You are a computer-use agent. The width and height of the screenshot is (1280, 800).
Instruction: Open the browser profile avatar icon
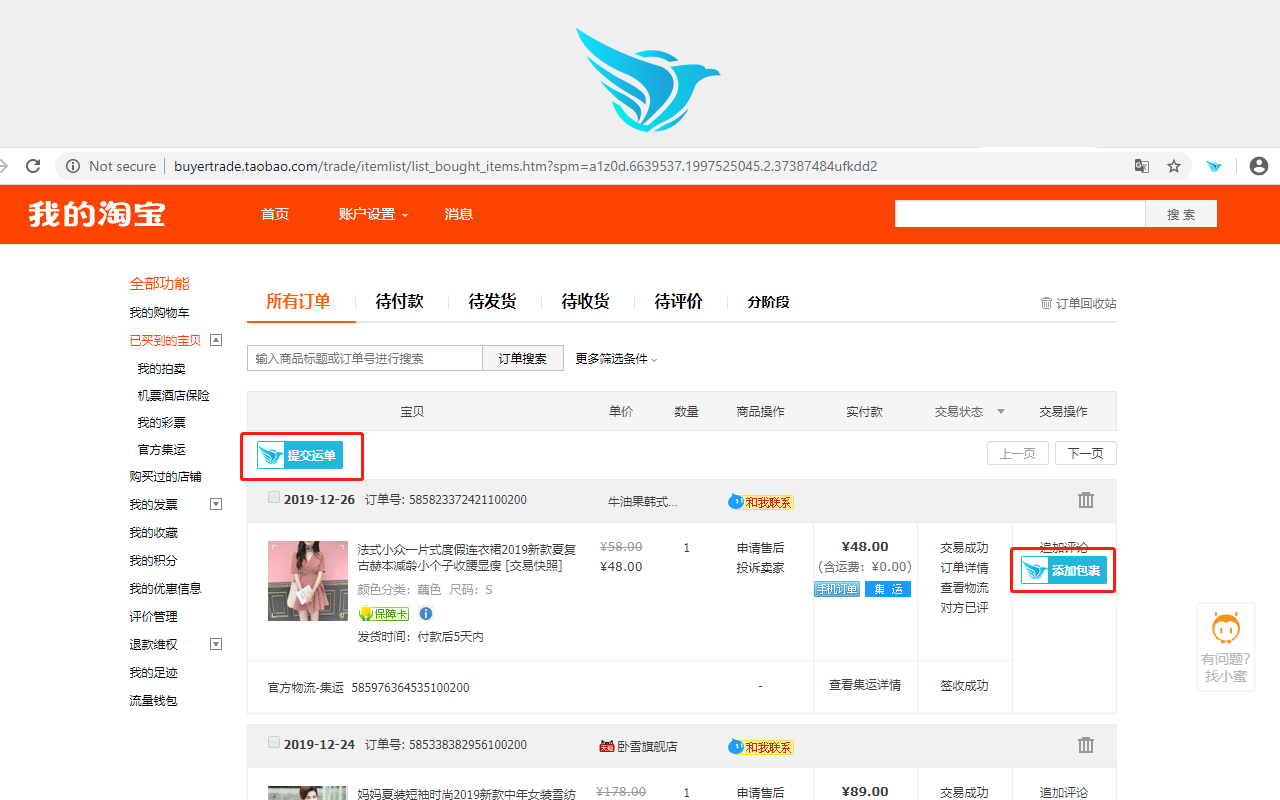click(1259, 166)
